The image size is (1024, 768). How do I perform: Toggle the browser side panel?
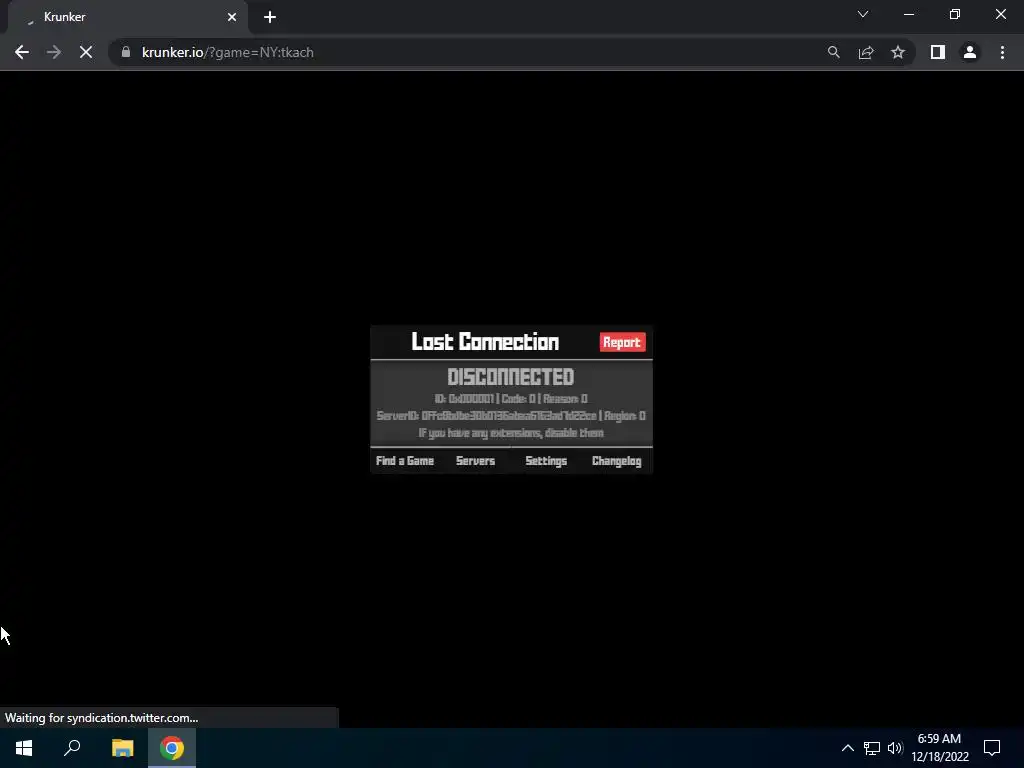tap(938, 52)
